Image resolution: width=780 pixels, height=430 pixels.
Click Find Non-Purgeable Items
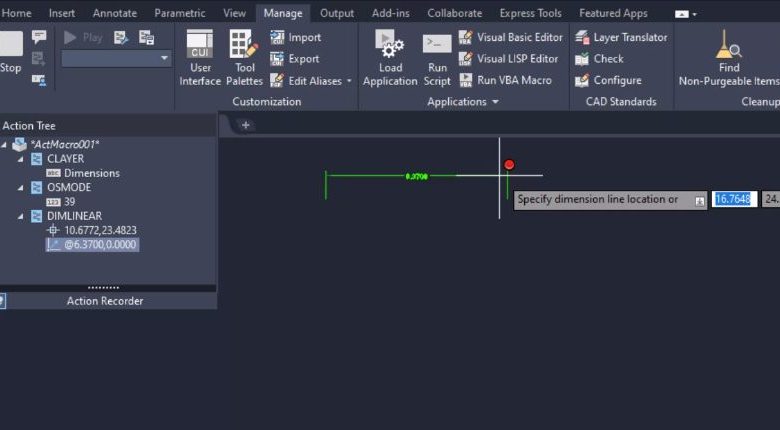coord(729,58)
